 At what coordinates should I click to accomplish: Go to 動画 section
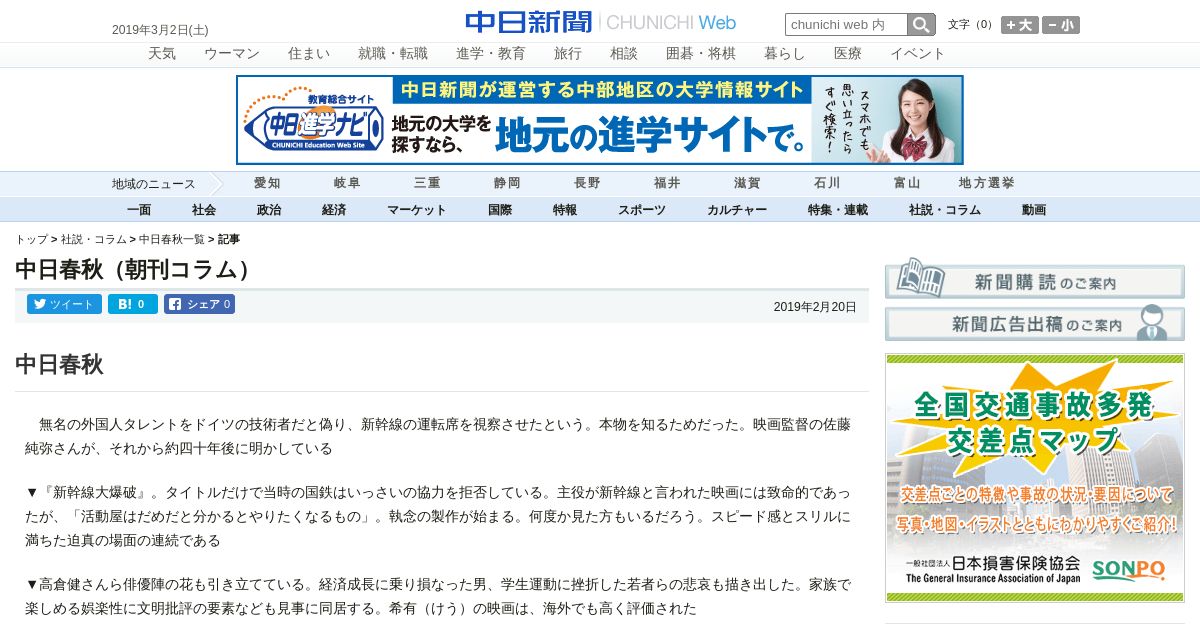pyautogui.click(x=1034, y=210)
